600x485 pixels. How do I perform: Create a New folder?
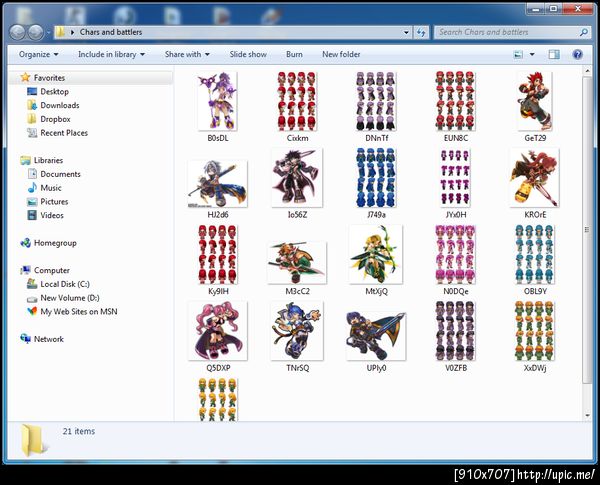tap(341, 54)
